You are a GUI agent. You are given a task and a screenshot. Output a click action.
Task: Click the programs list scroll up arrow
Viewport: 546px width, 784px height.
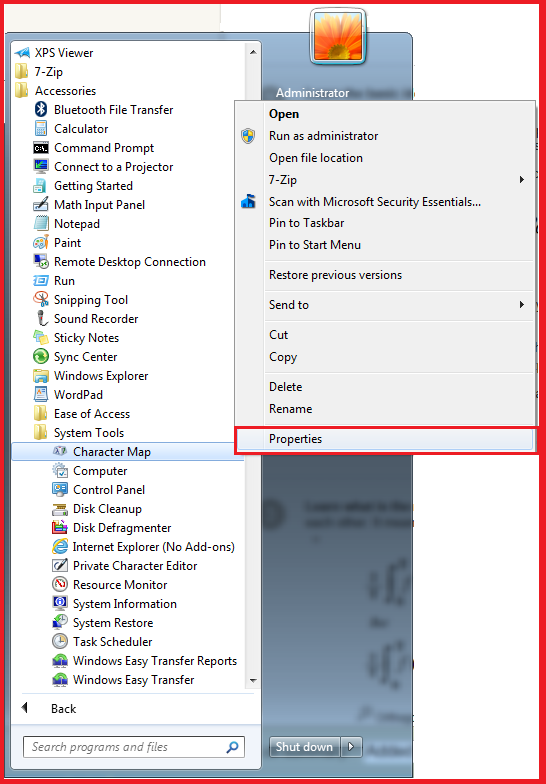coord(253,52)
